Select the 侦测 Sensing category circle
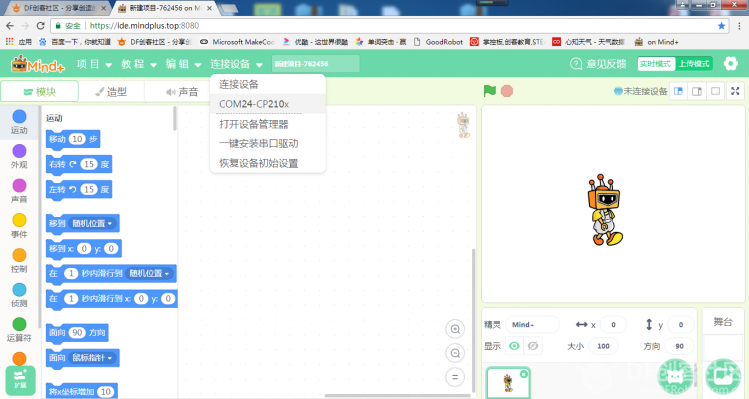This screenshot has width=749, height=399. [19, 290]
